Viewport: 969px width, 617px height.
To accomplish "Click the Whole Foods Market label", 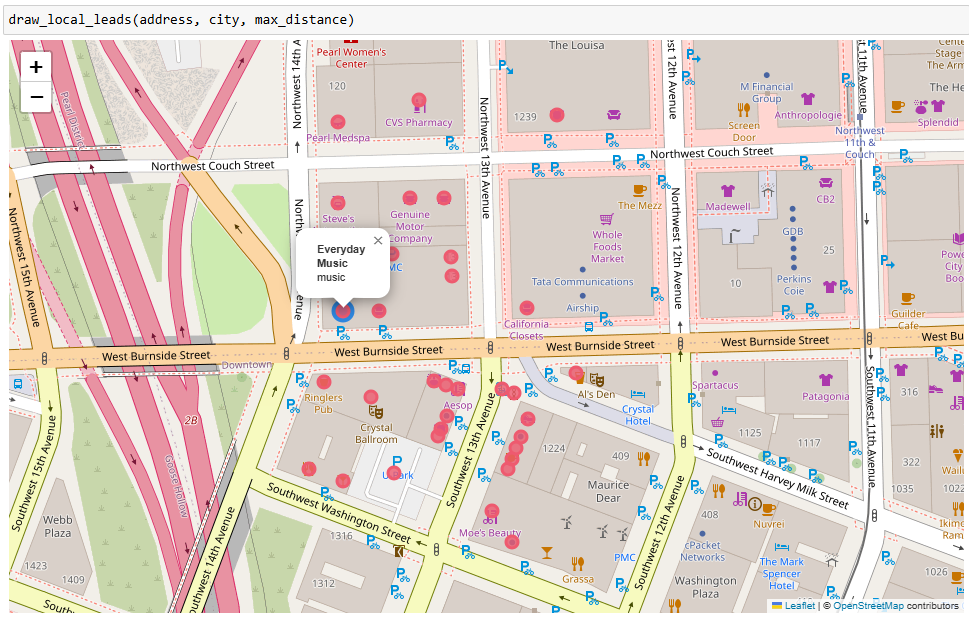I will click(607, 247).
